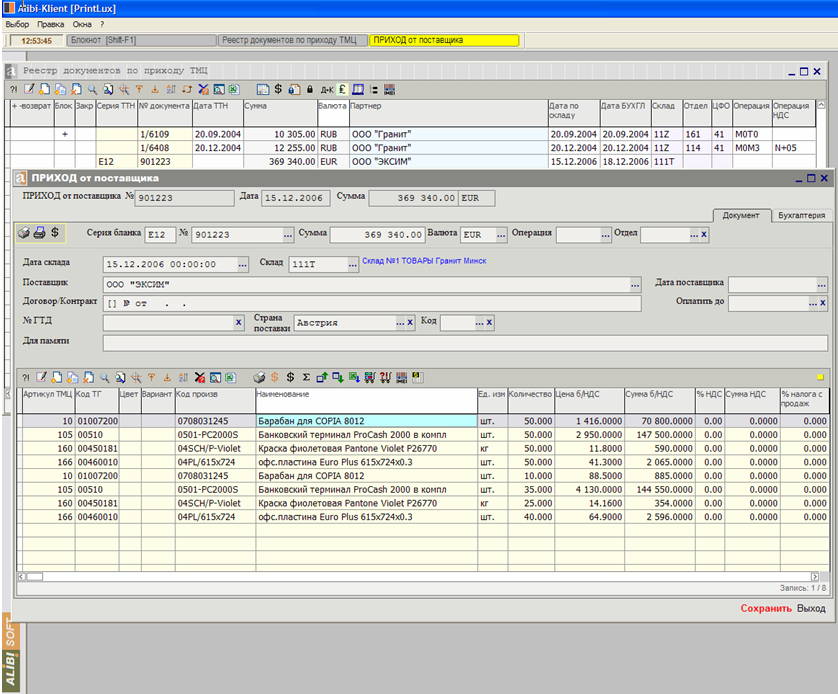Image resolution: width=838 pixels, height=694 pixels.
Task: Click Excel export icon in registry toolbar
Action: point(234,89)
